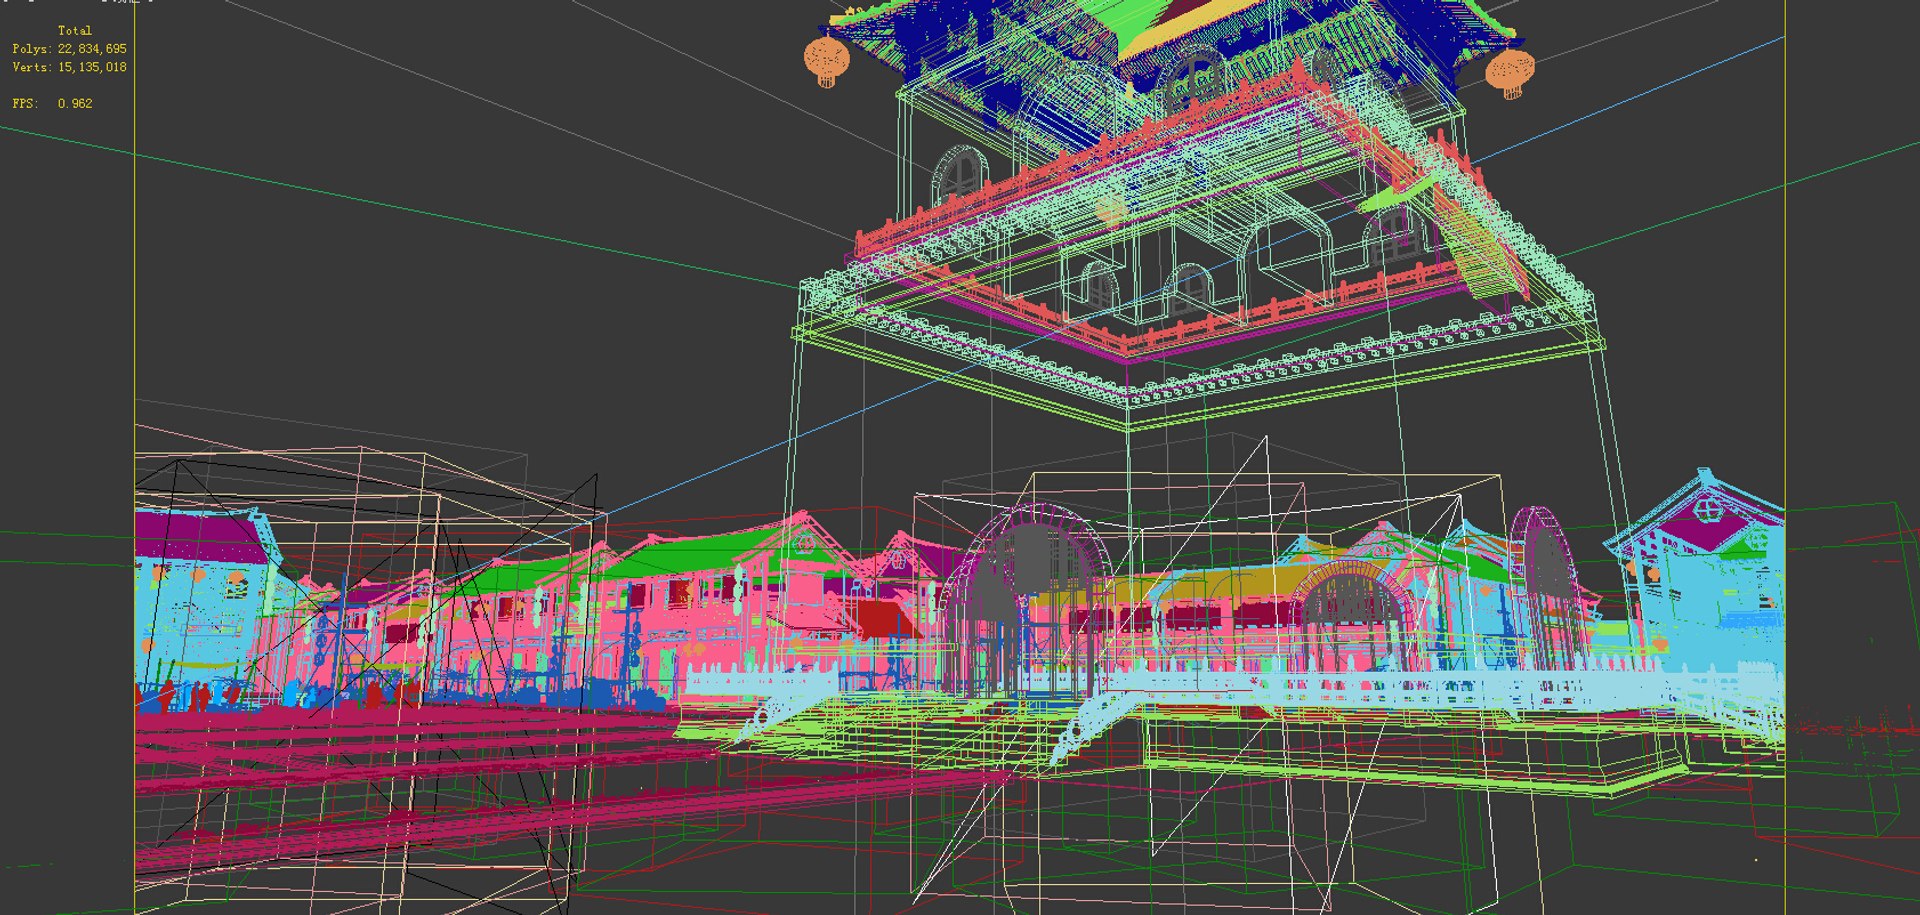
Task: Click the Verts count 15,135,018
Action: (x=92, y=67)
